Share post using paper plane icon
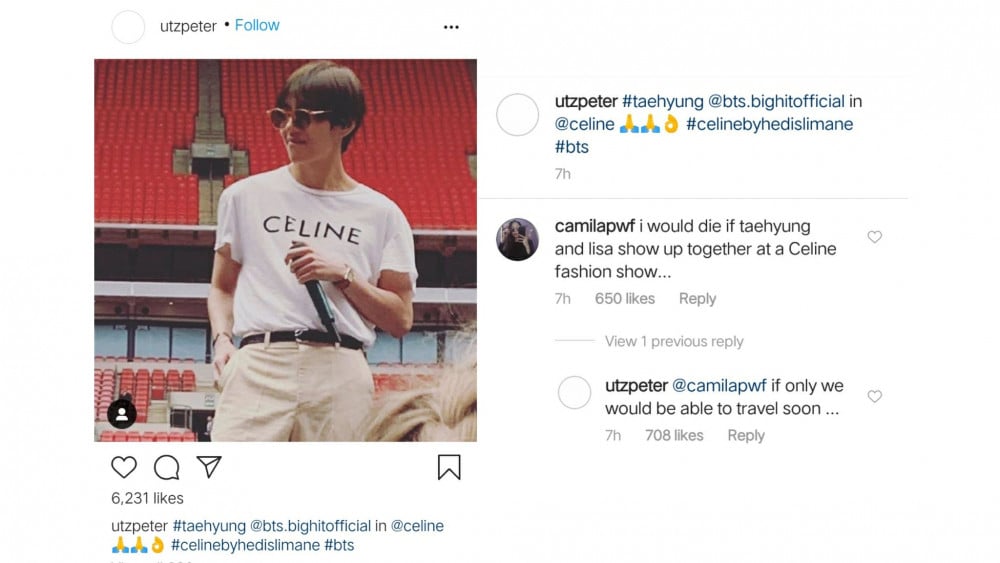Viewport: 1000px width, 563px height. pyautogui.click(x=209, y=467)
